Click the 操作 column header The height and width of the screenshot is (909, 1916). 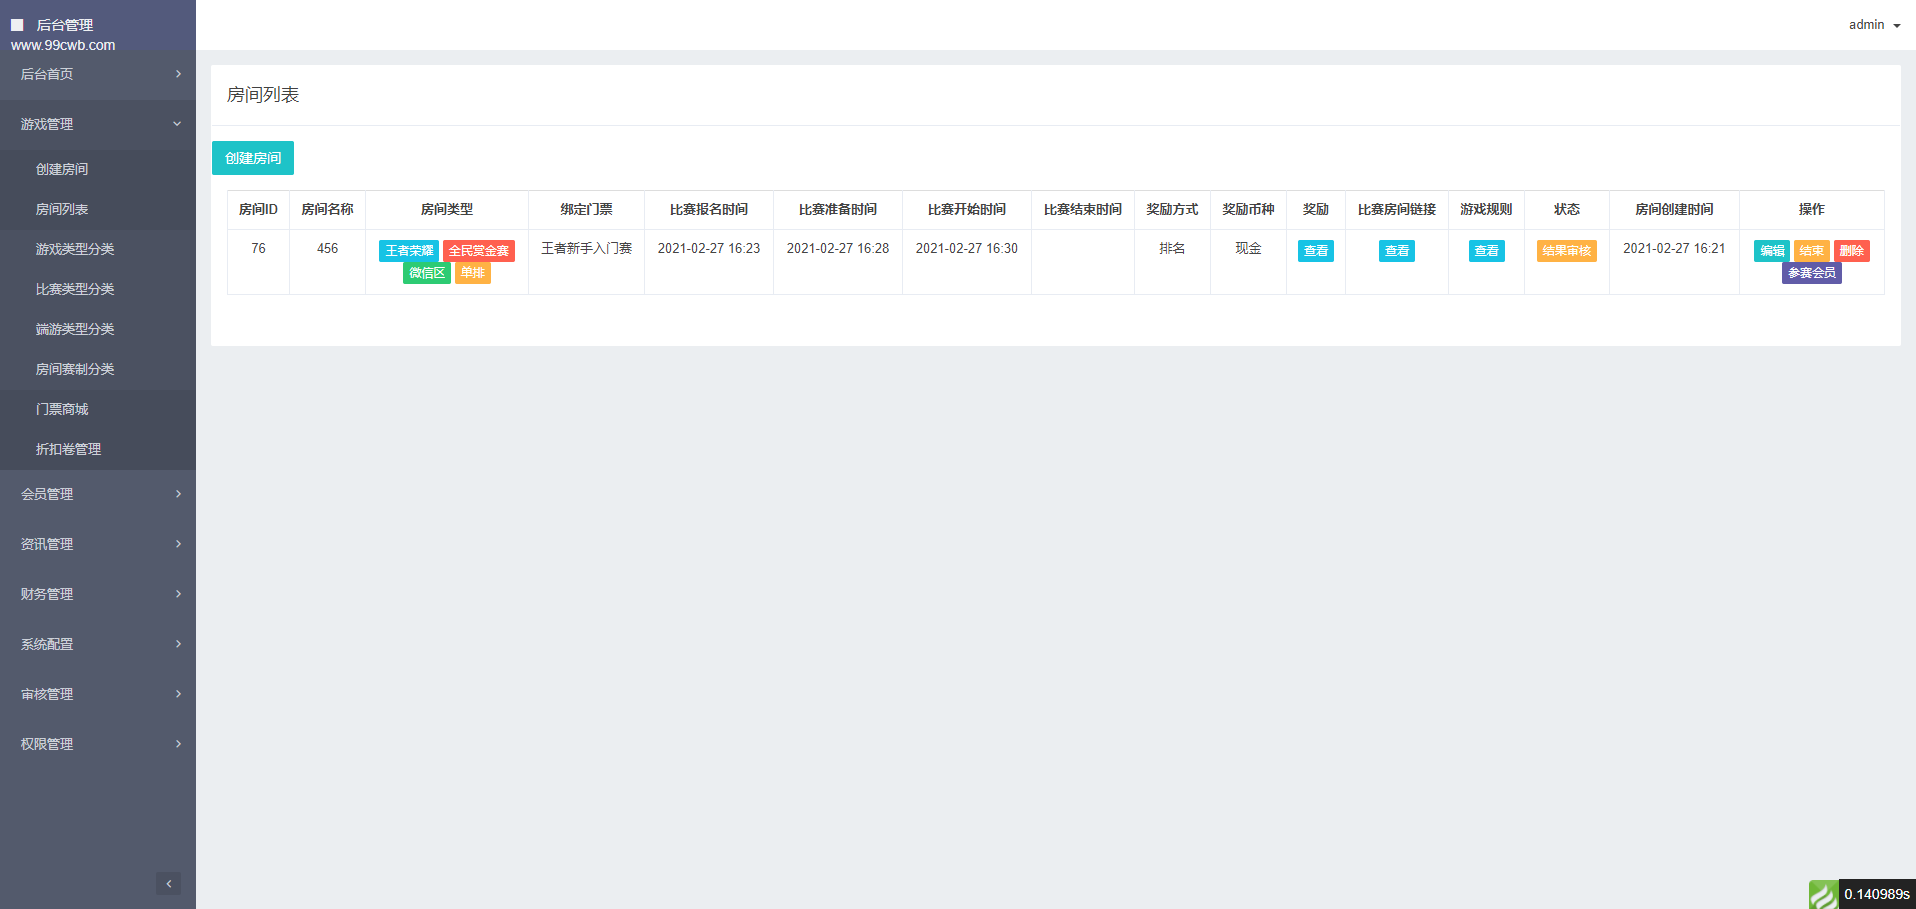1812,210
